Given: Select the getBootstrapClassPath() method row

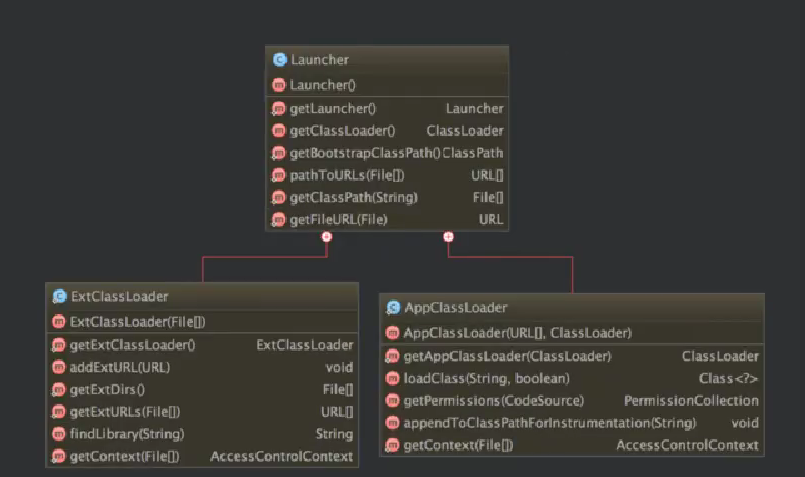Looking at the screenshot, I should coord(386,153).
